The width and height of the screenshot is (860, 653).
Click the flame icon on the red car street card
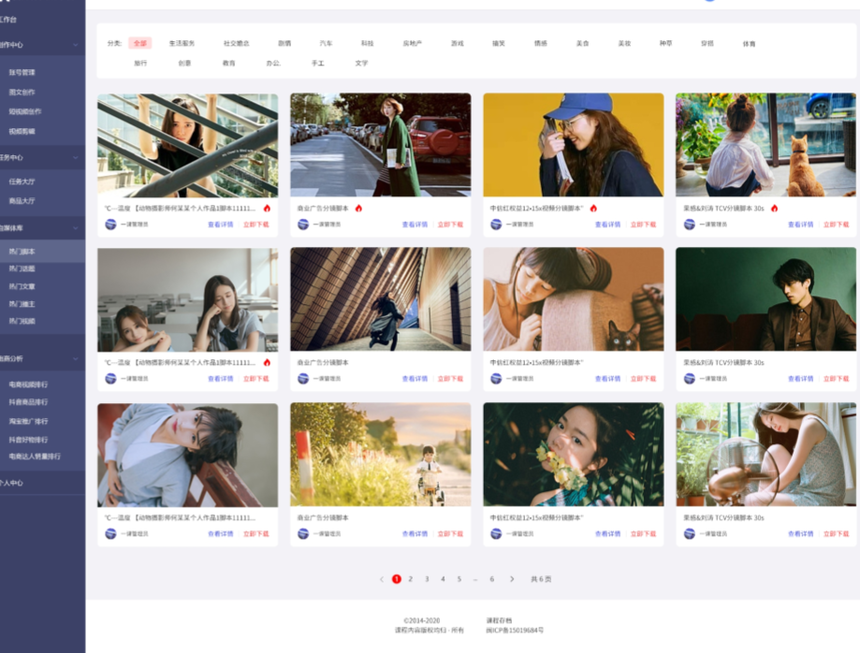pyautogui.click(x=359, y=208)
